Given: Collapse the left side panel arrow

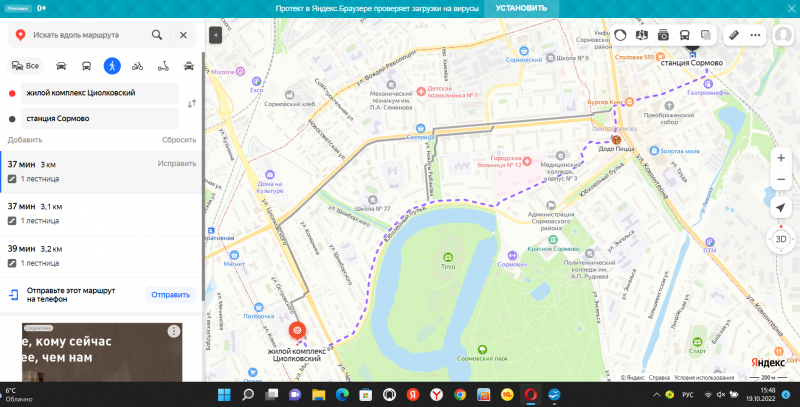Looking at the screenshot, I should pos(215,35).
